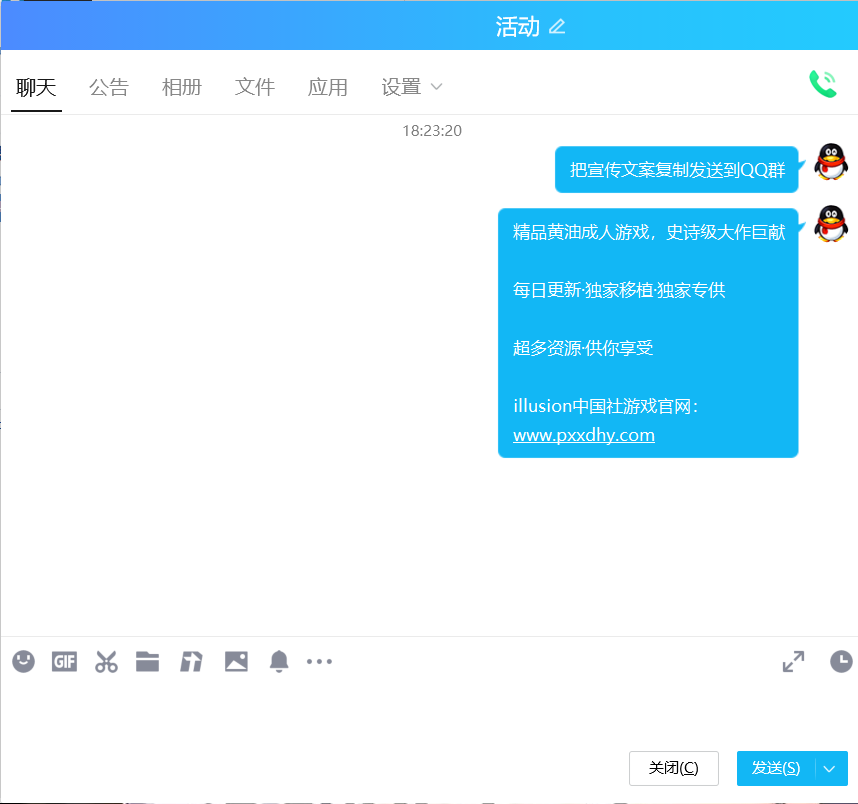Click the picture icon to insert an image
Screen dimensions: 858x804
coord(236,662)
